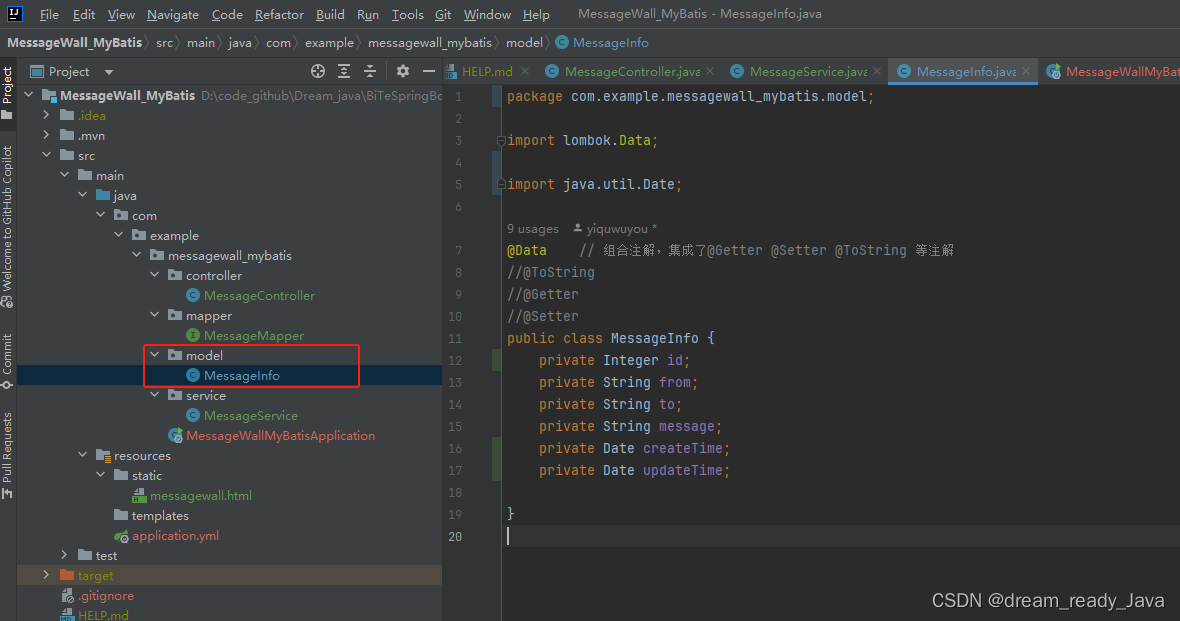1180x621 pixels.
Task: Fold the import block at line 3
Action: (500, 140)
